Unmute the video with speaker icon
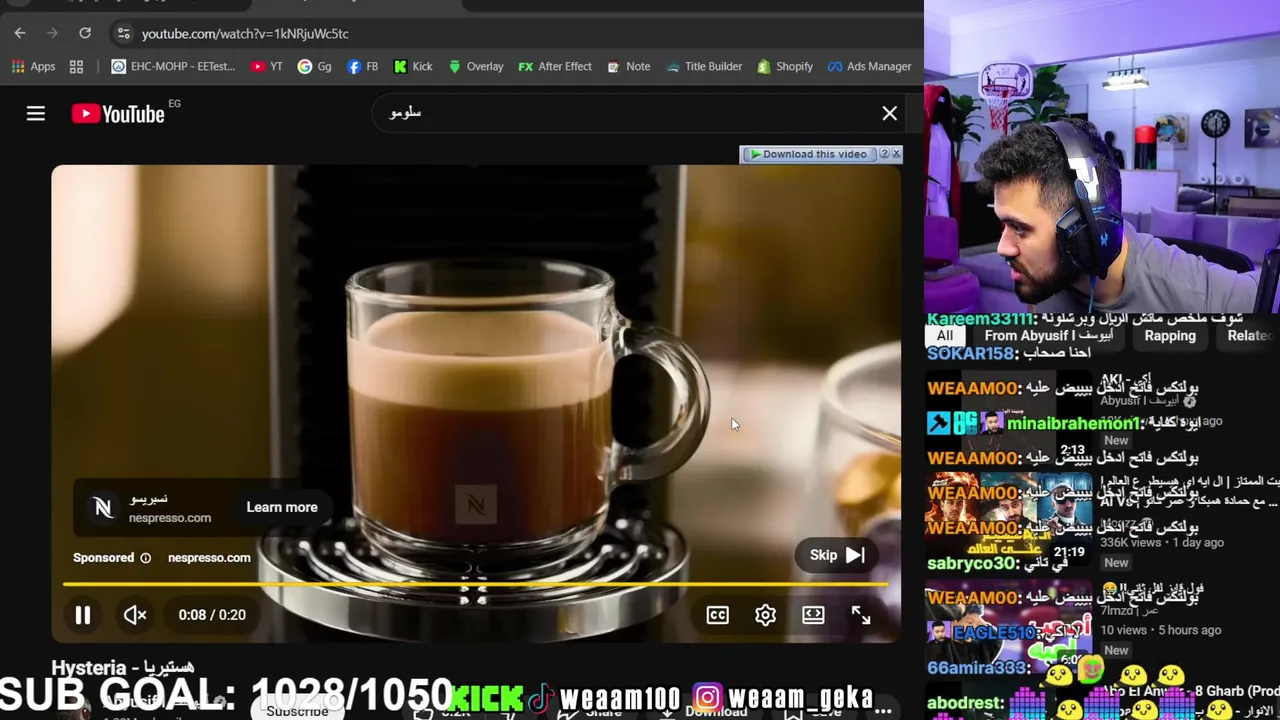 [135, 615]
